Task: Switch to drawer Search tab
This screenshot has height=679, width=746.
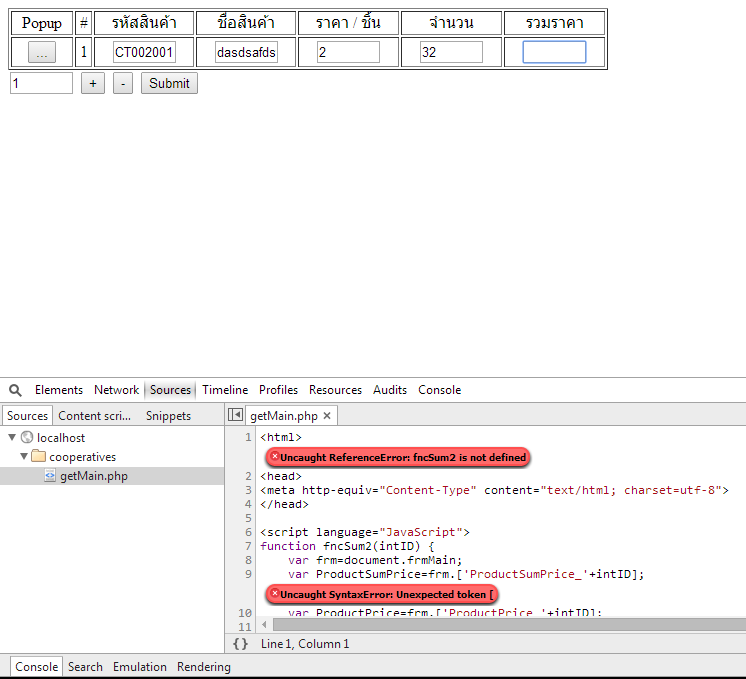Action: click(85, 667)
